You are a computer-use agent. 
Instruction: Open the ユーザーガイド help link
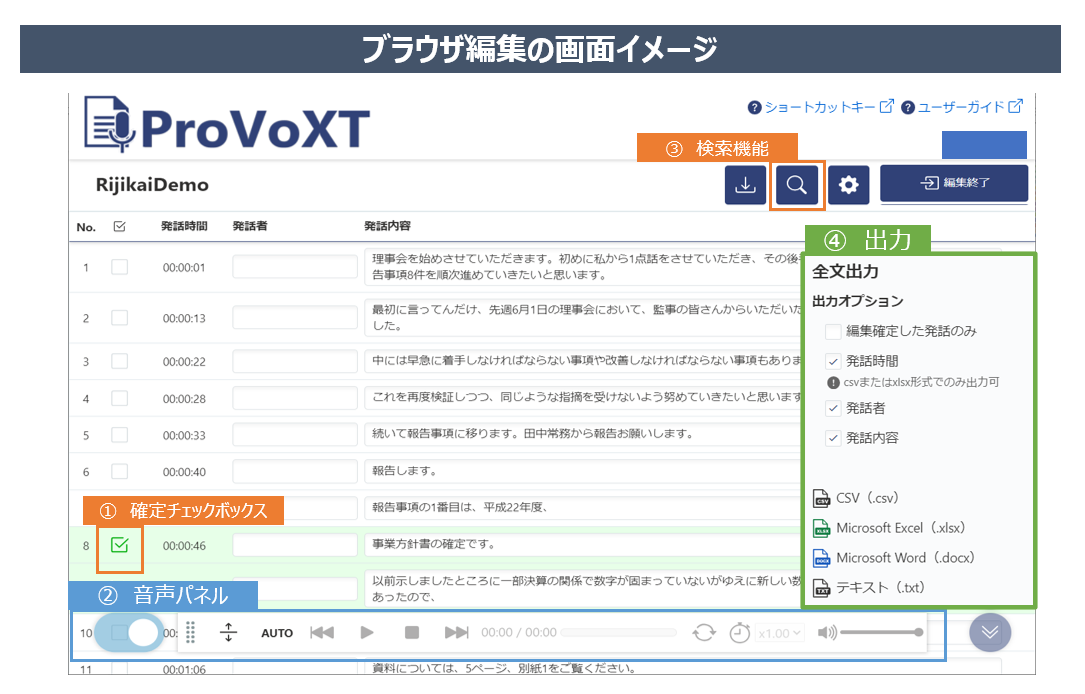pos(962,107)
